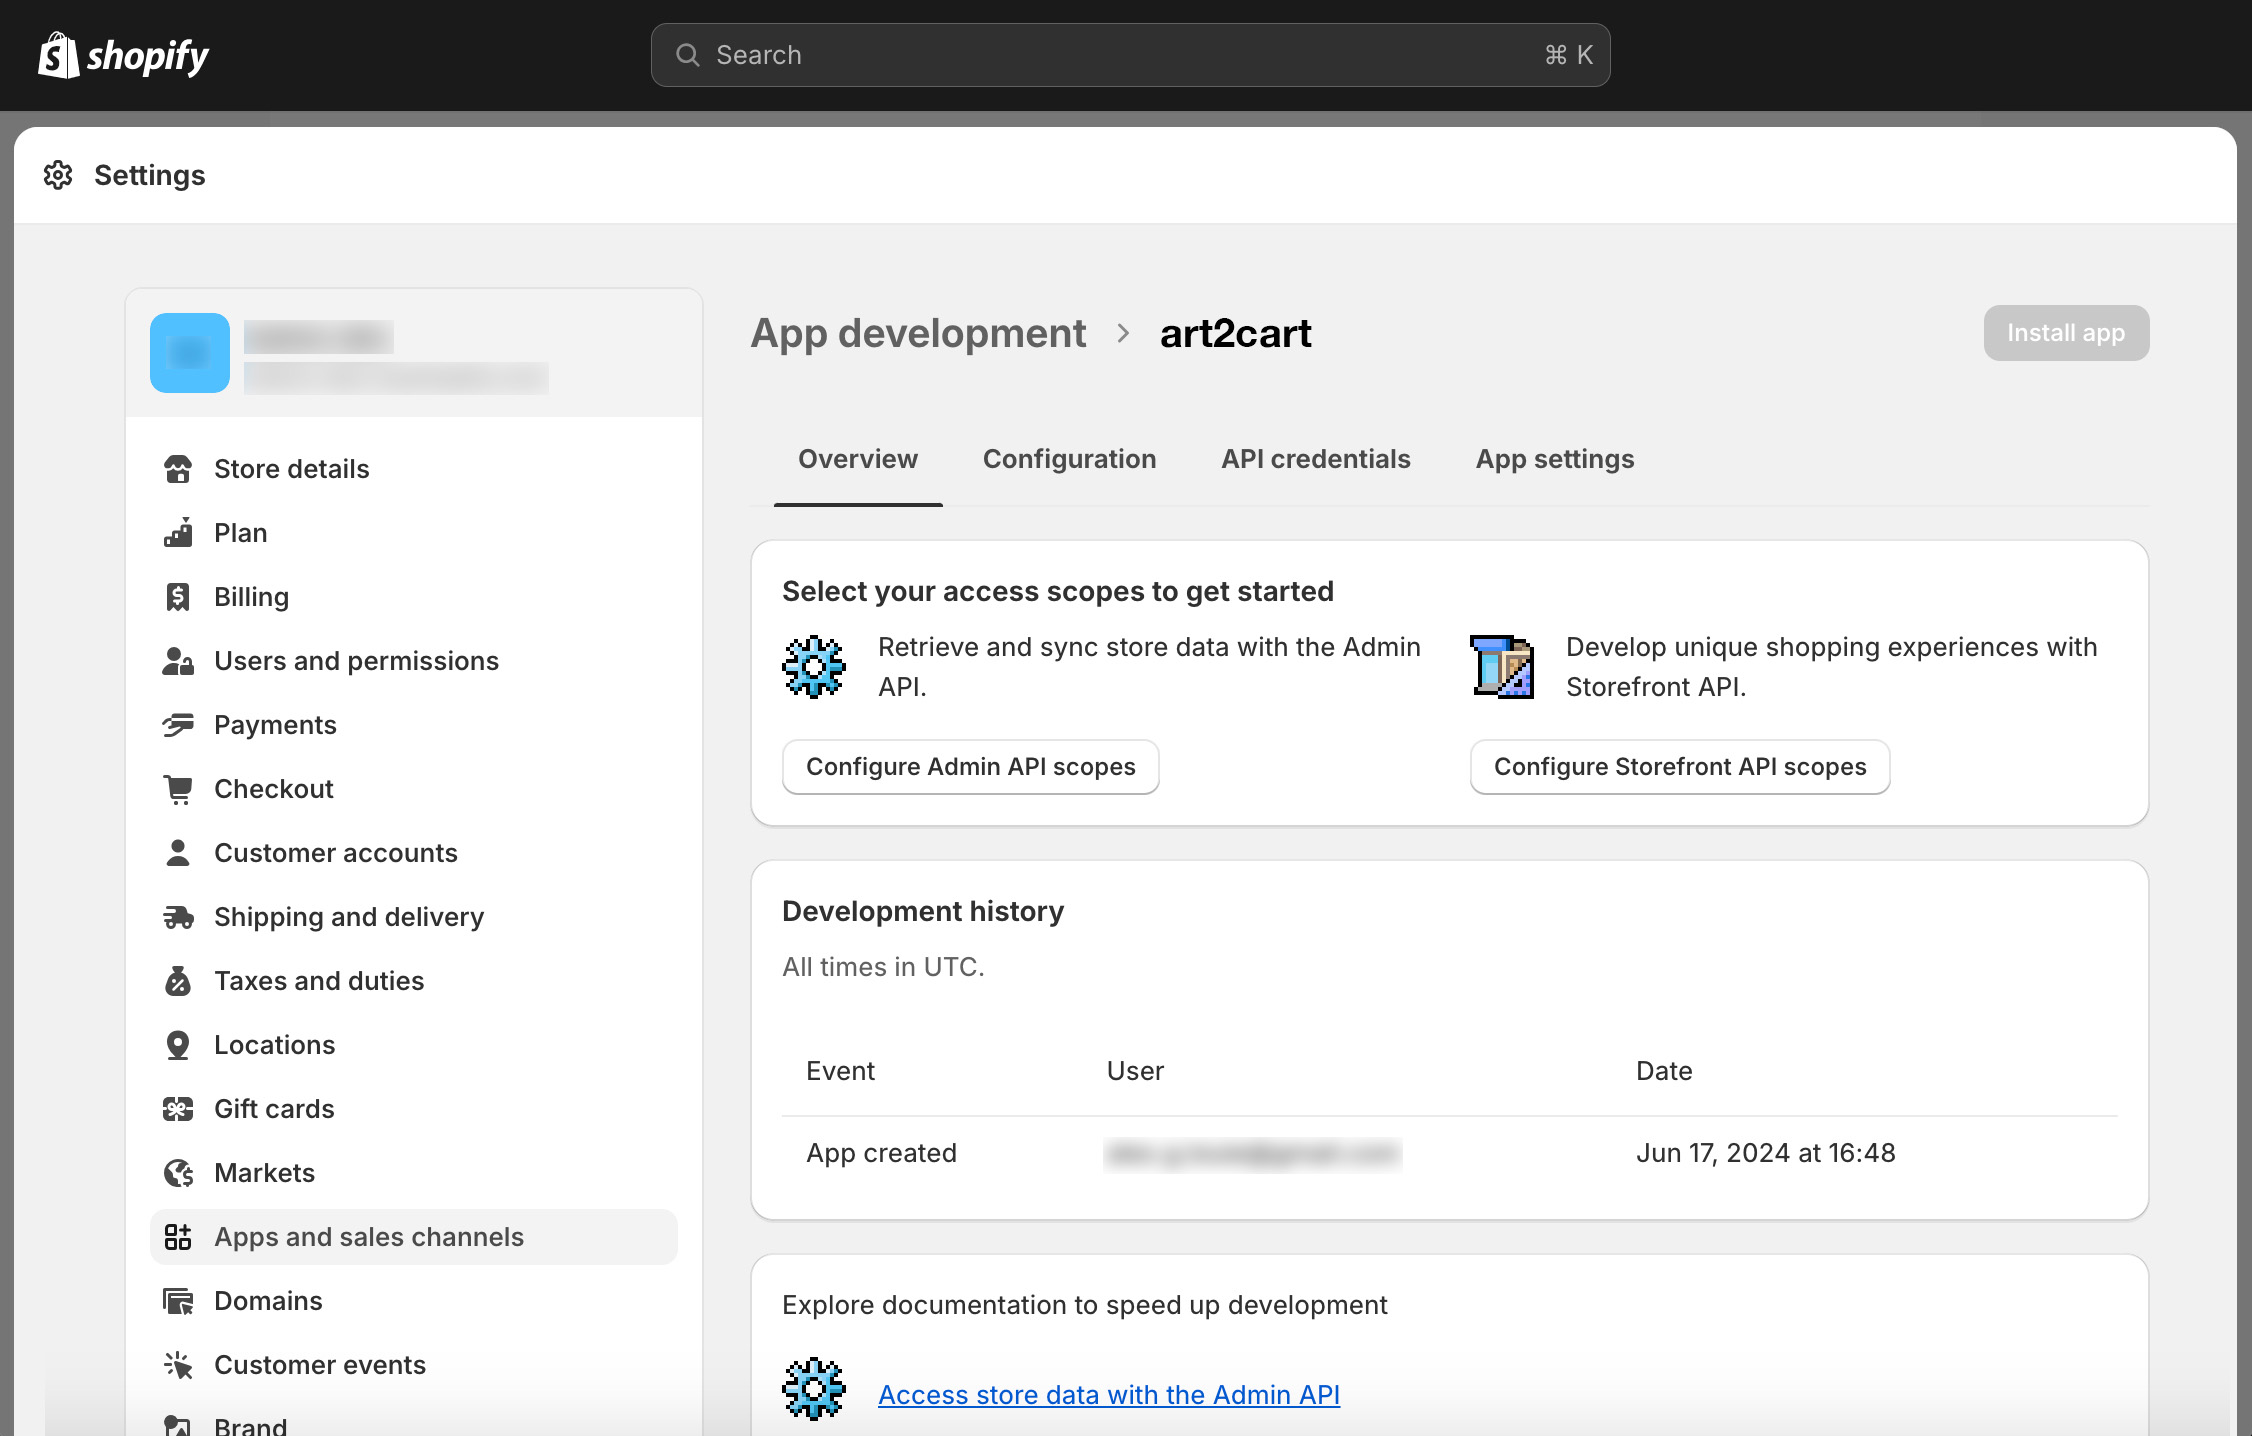
Task: Open Access store data with Admin API link
Action: click(1108, 1395)
